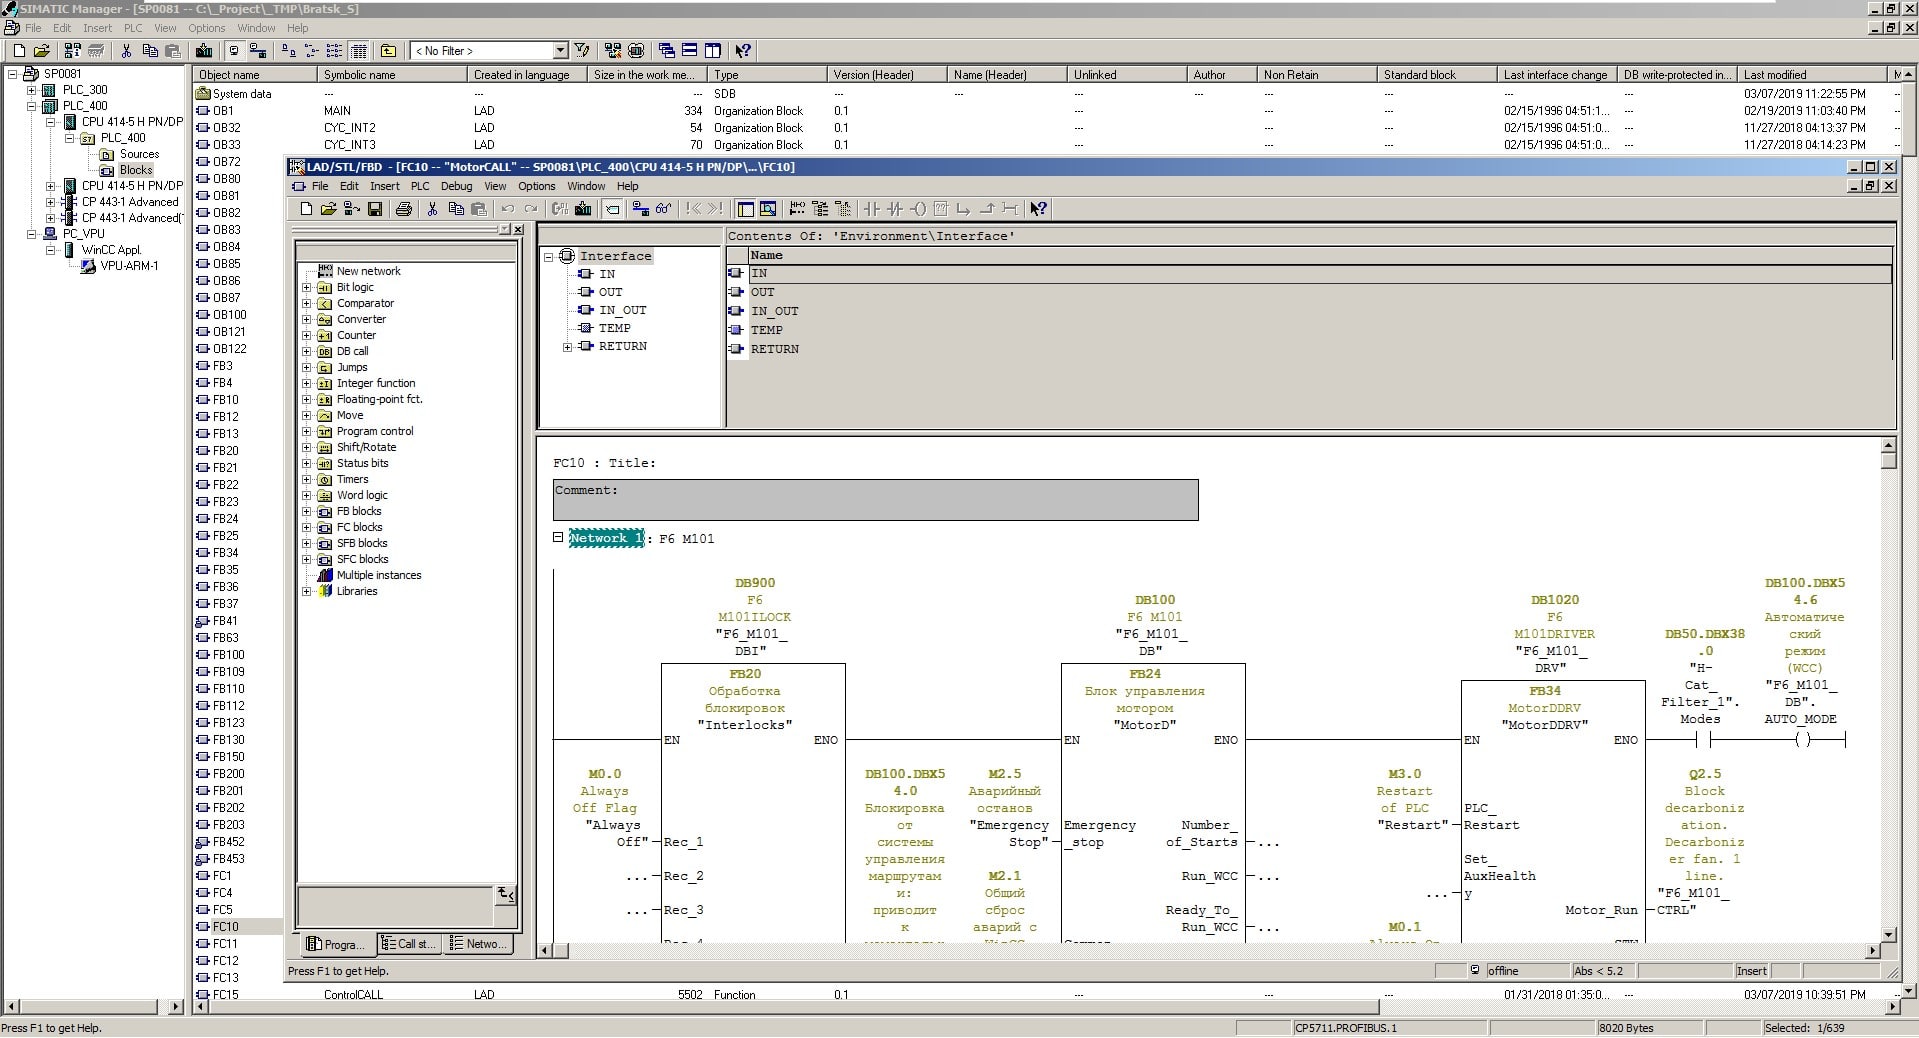
Task: Open the Options menu in SIMATIC Manager
Action: [x=207, y=28]
